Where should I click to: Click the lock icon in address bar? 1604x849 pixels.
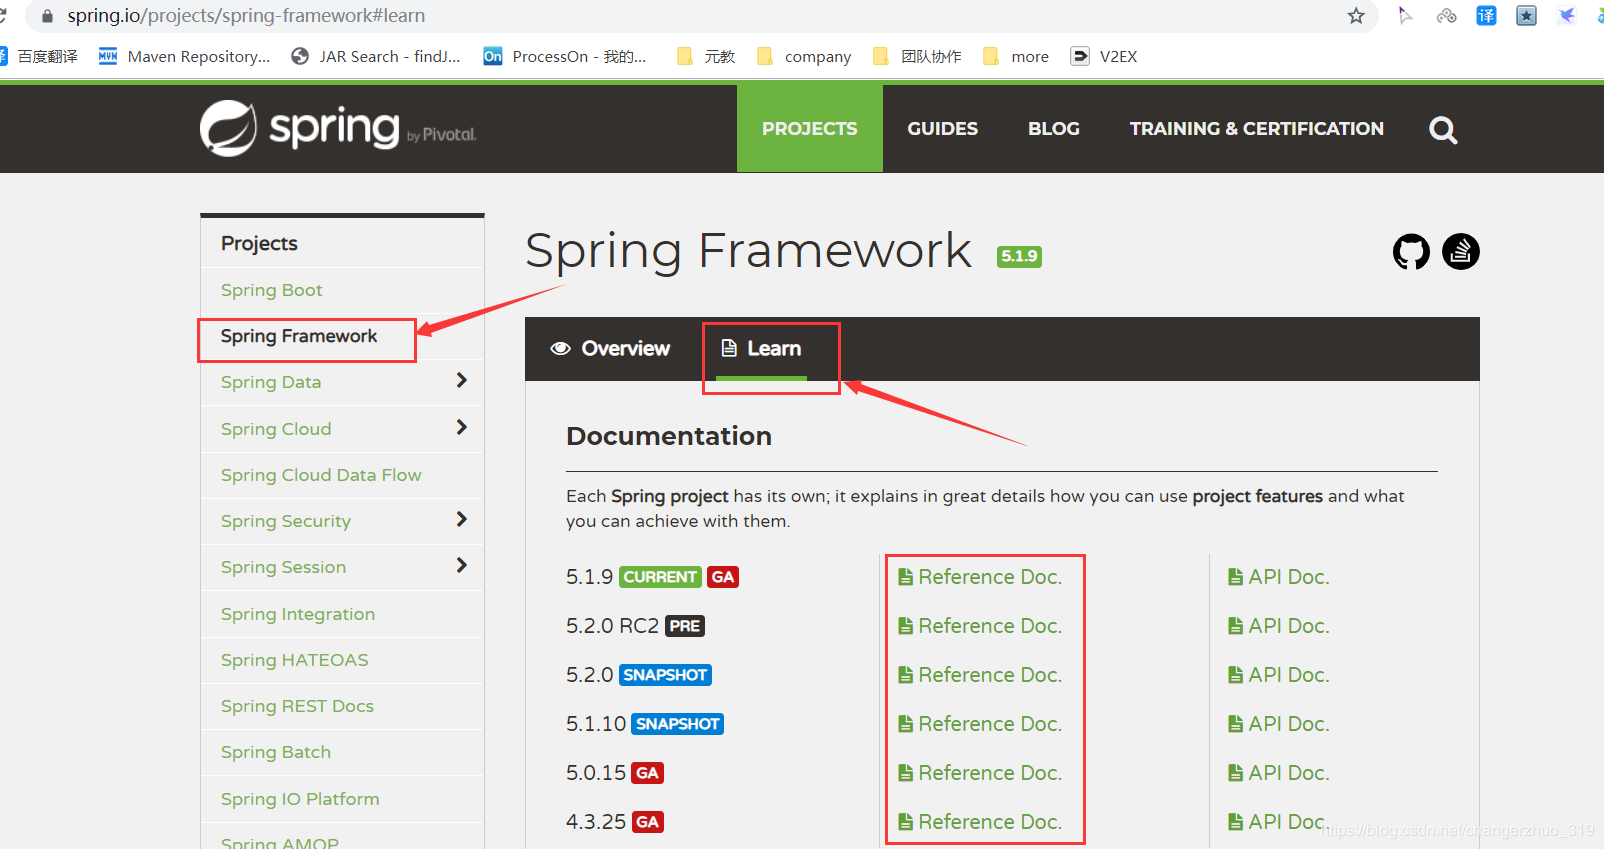click(x=47, y=16)
